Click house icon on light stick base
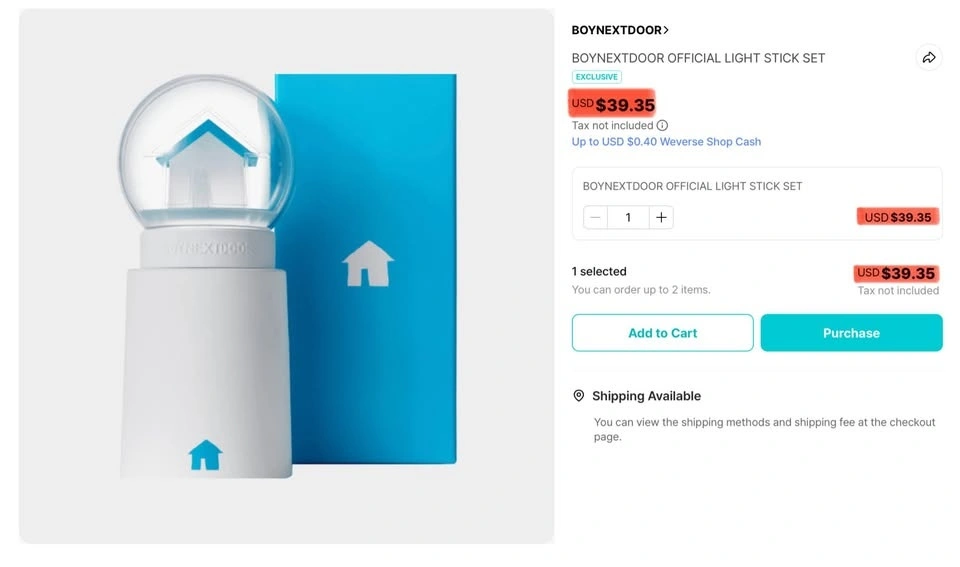 pos(205,454)
